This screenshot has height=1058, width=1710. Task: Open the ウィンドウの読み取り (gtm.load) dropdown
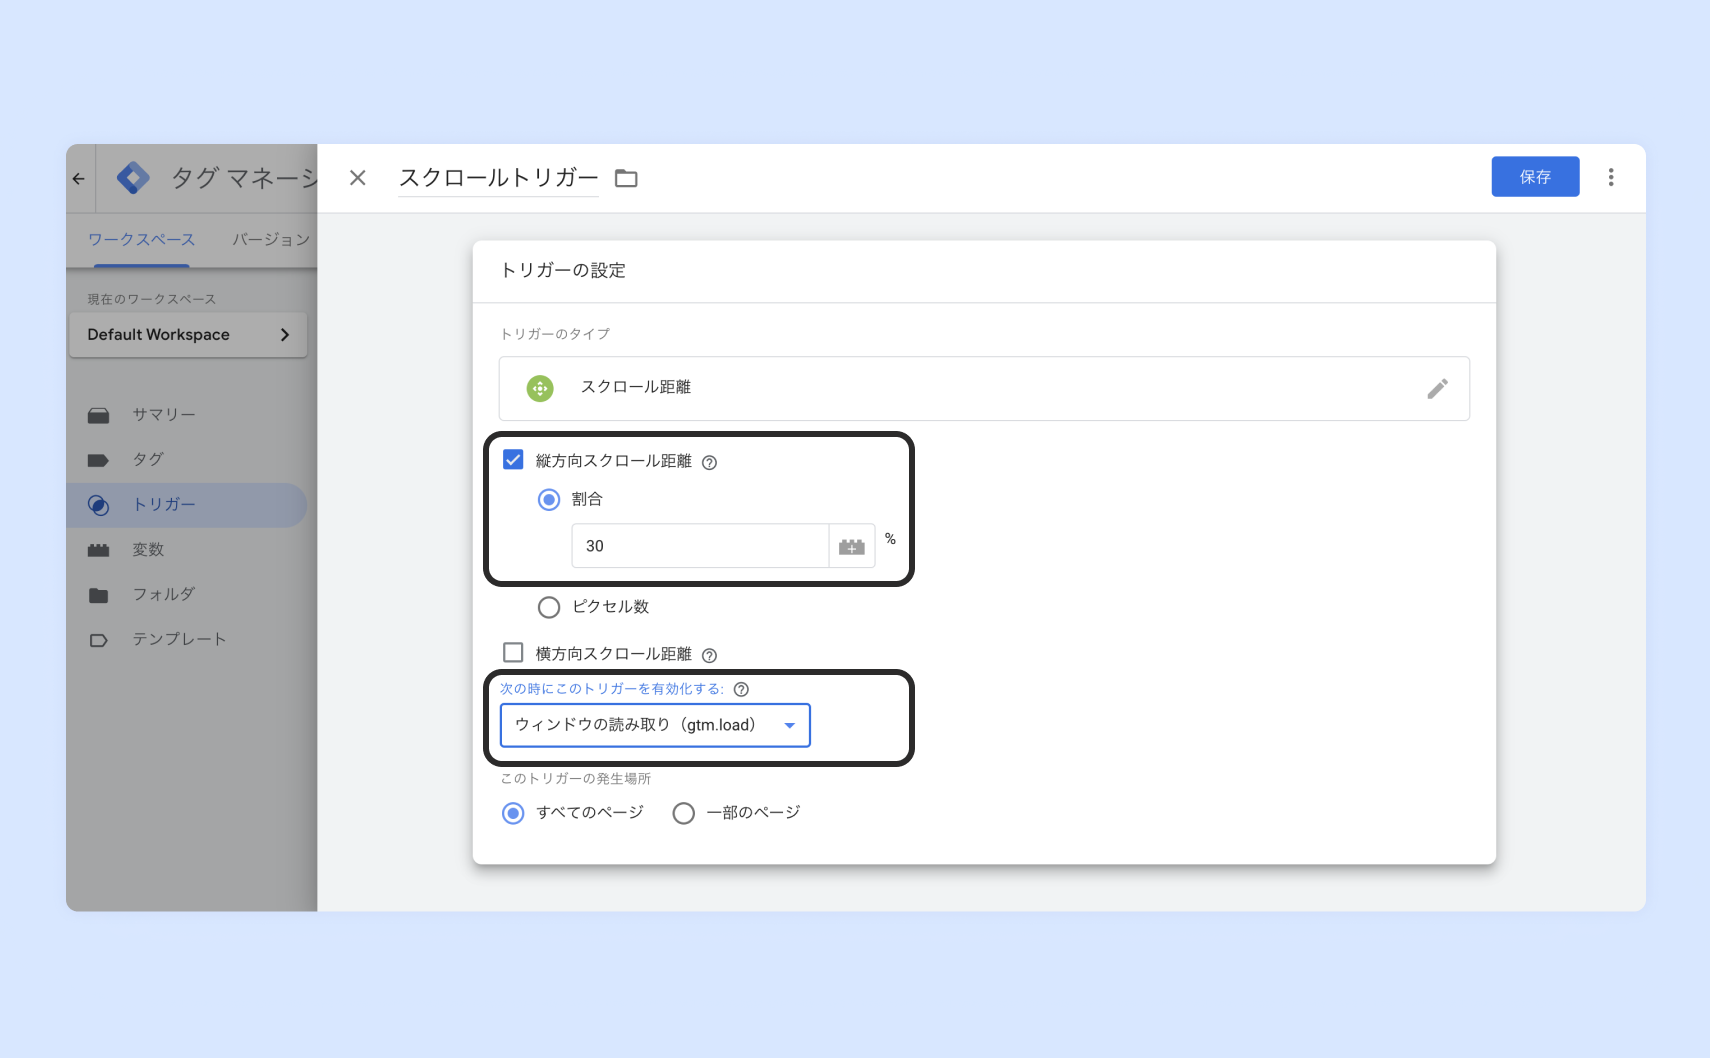pos(654,725)
